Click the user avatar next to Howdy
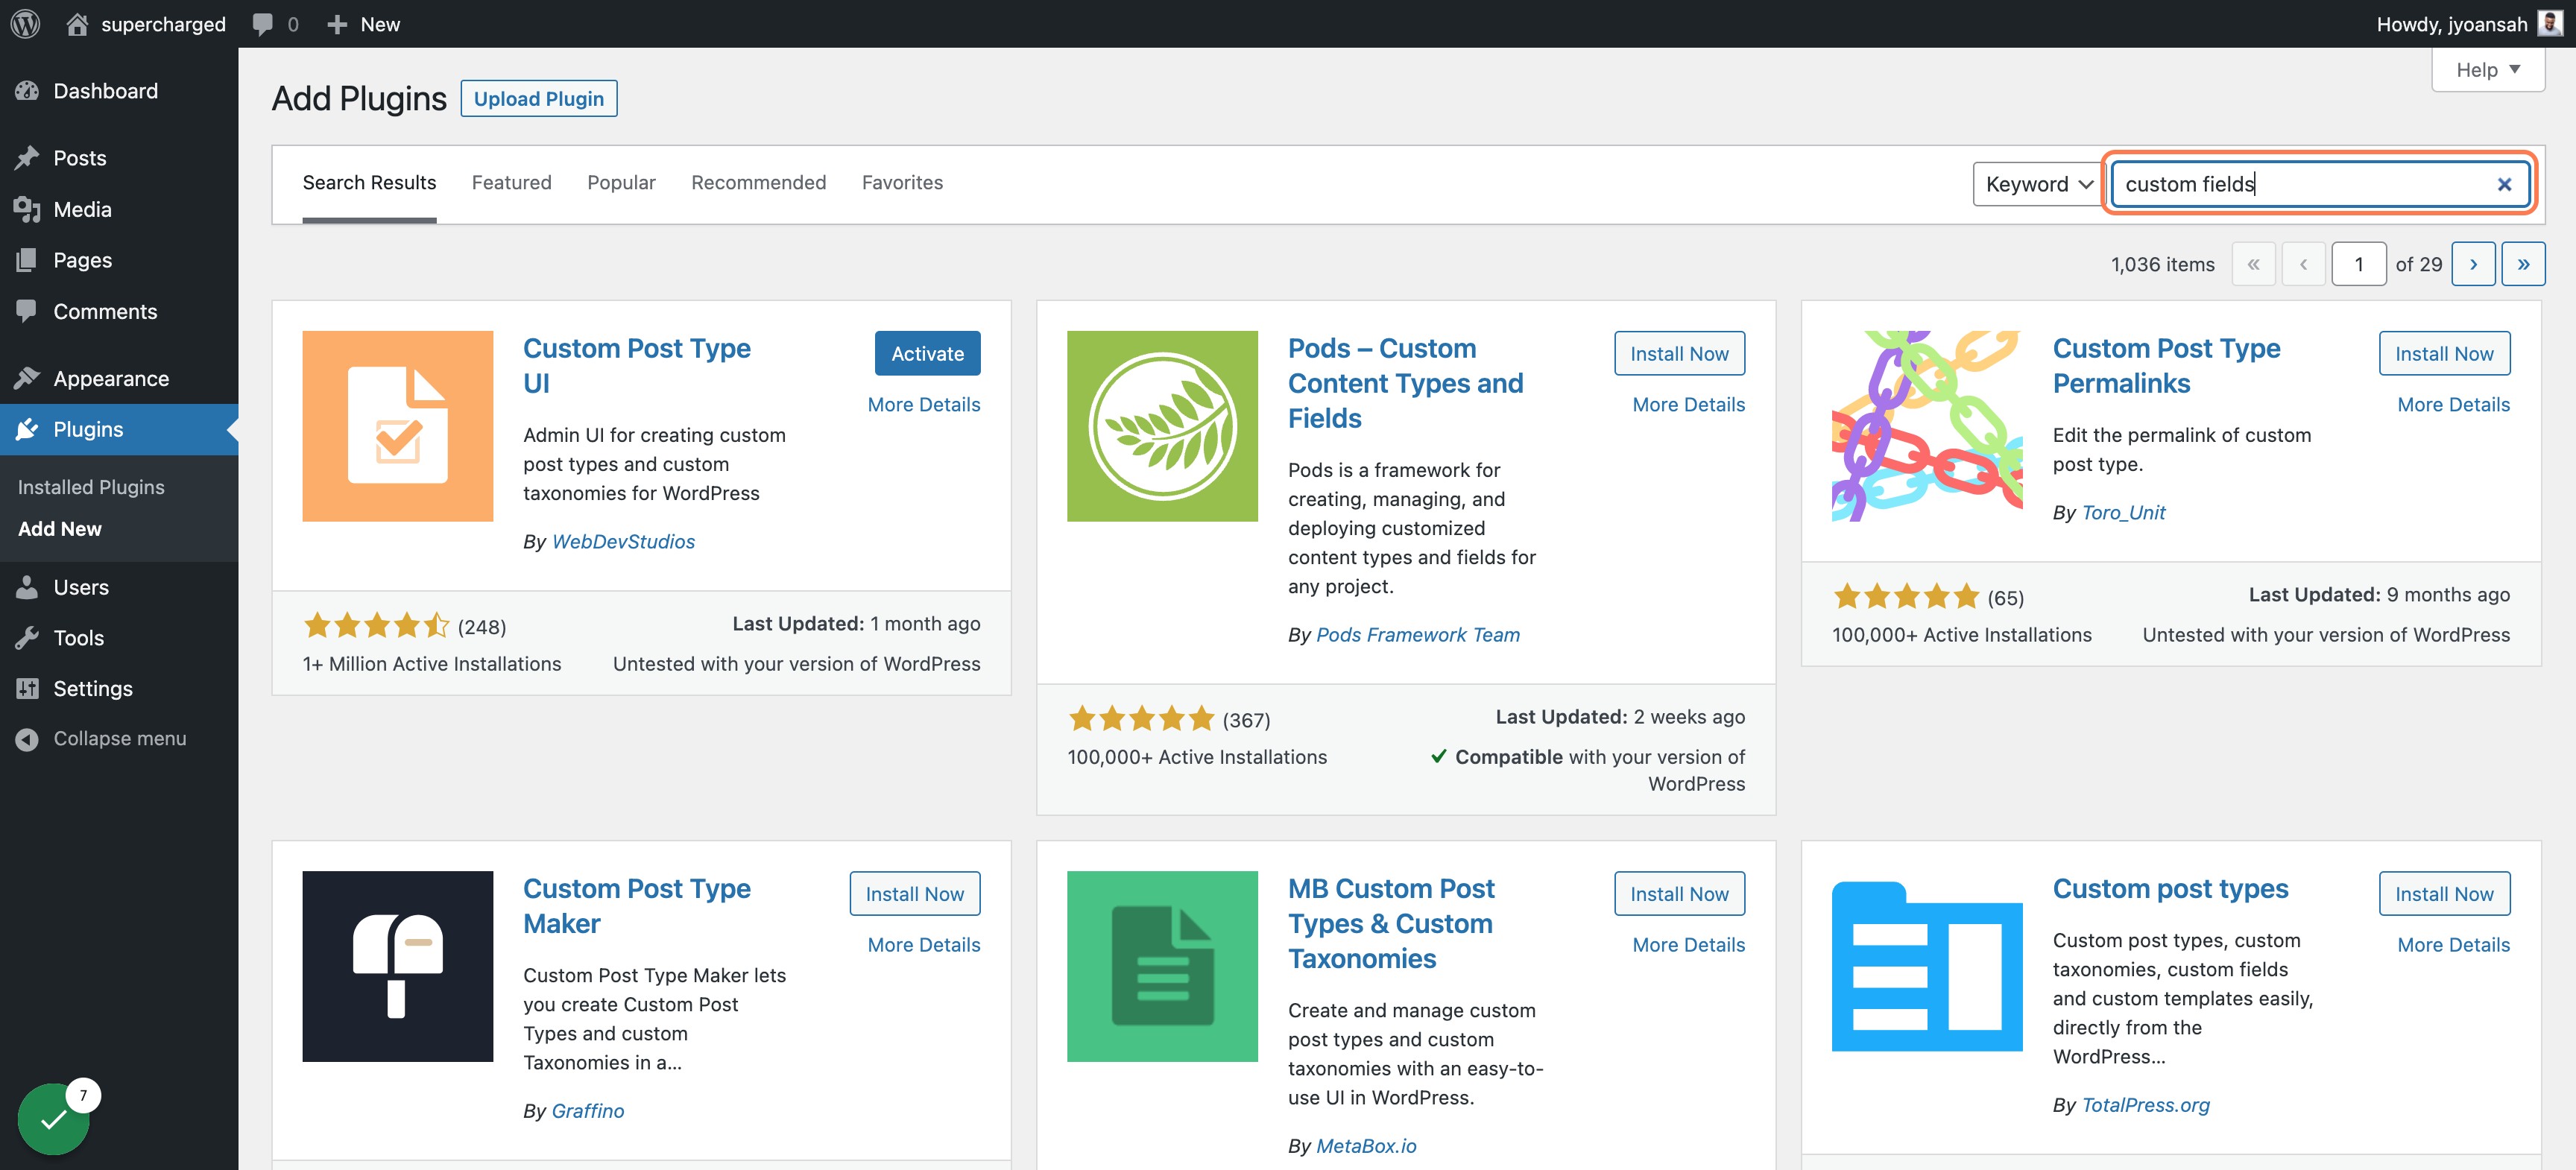This screenshot has height=1170, width=2576. point(2551,24)
